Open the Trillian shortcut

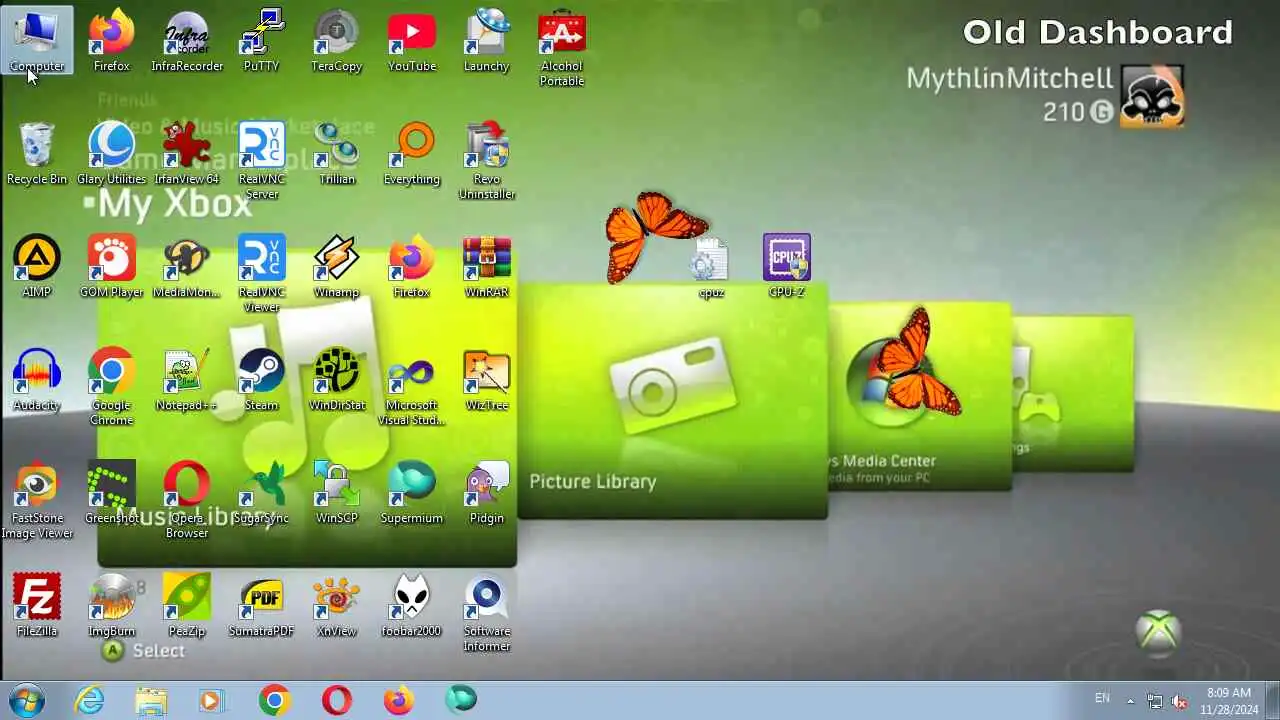[337, 155]
